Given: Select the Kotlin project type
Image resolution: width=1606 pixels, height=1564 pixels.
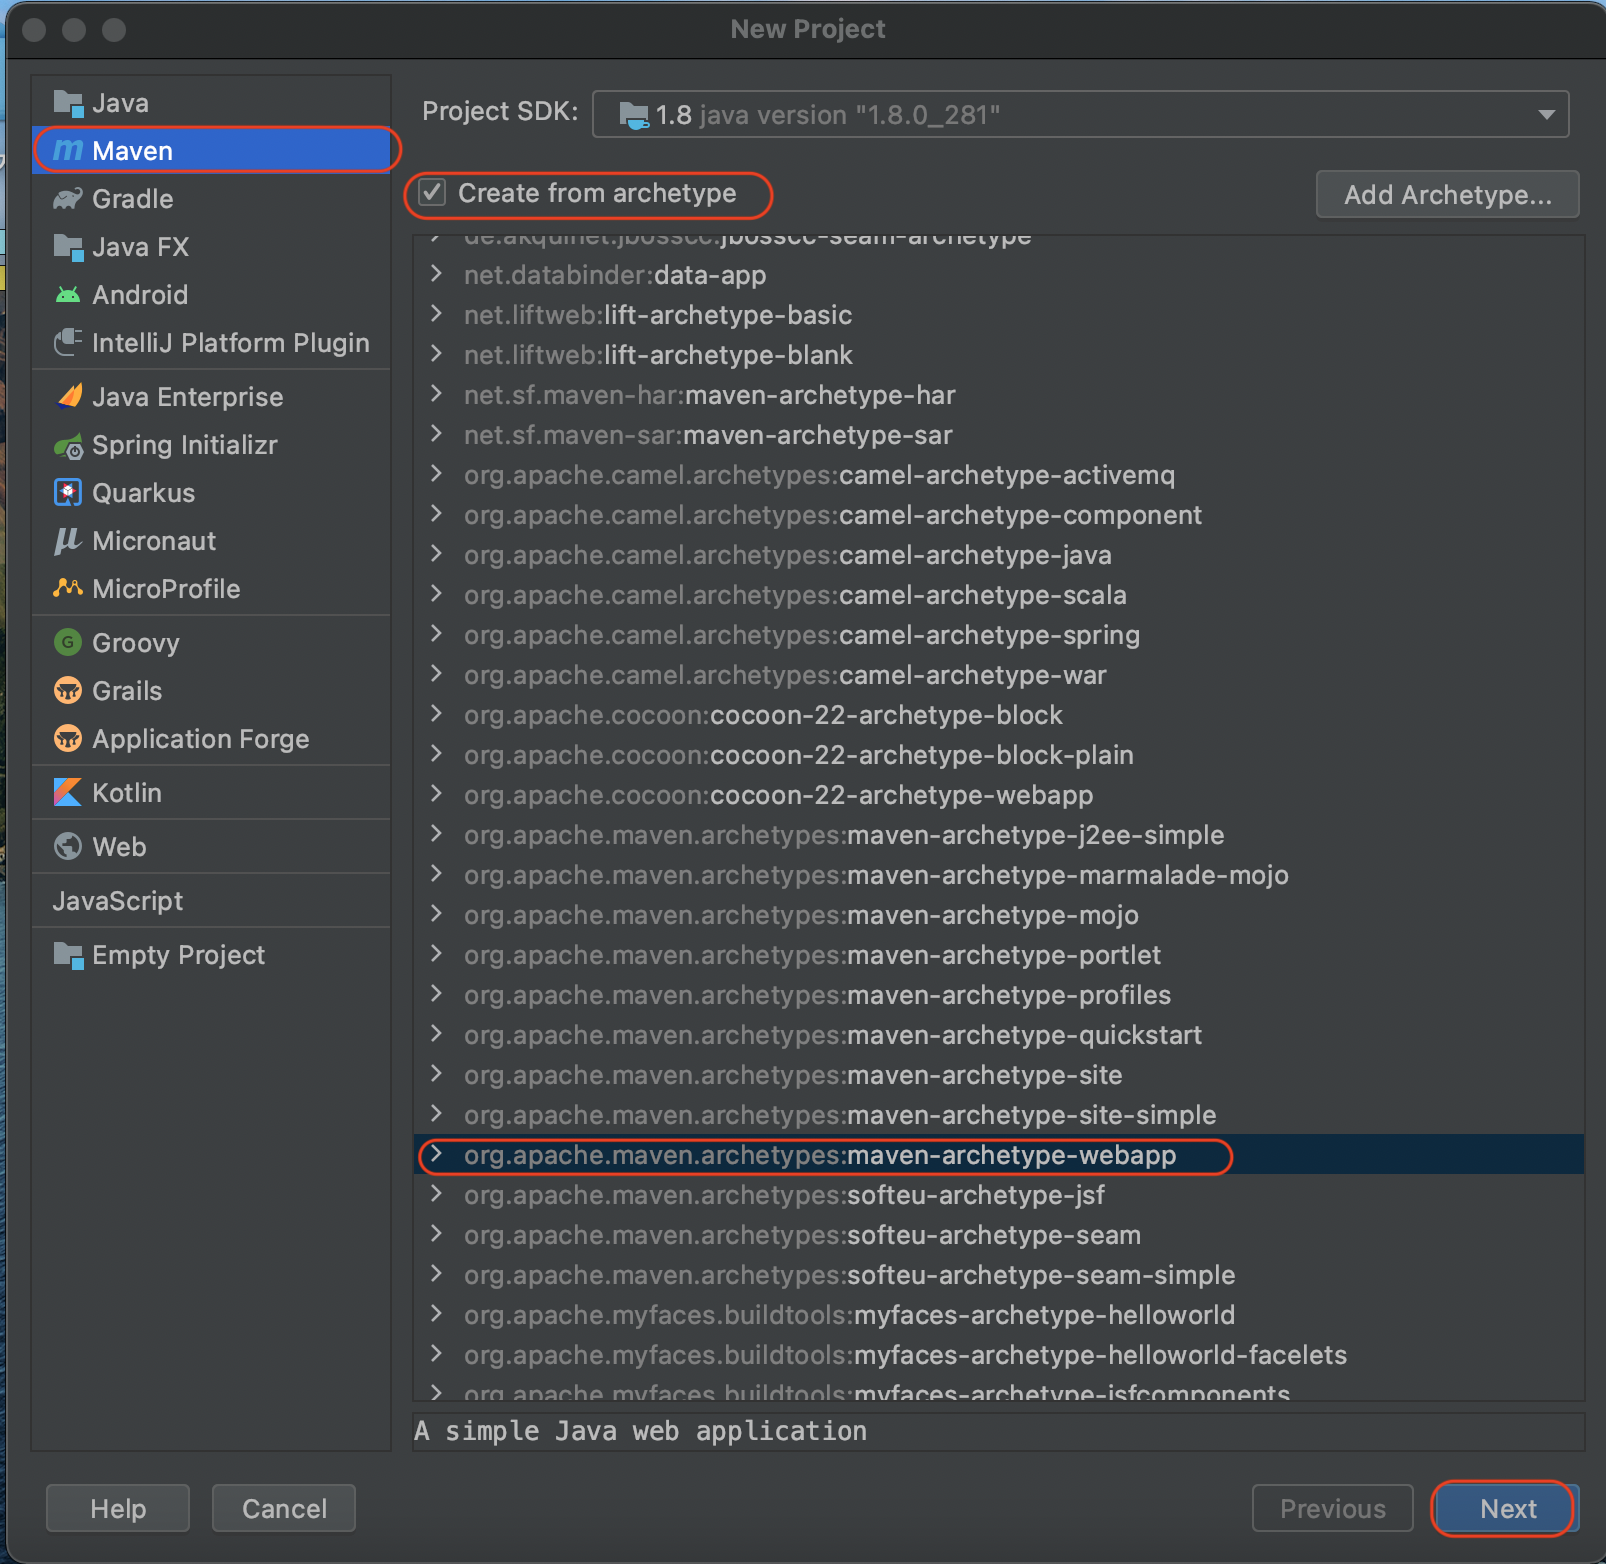Looking at the screenshot, I should click(x=211, y=793).
